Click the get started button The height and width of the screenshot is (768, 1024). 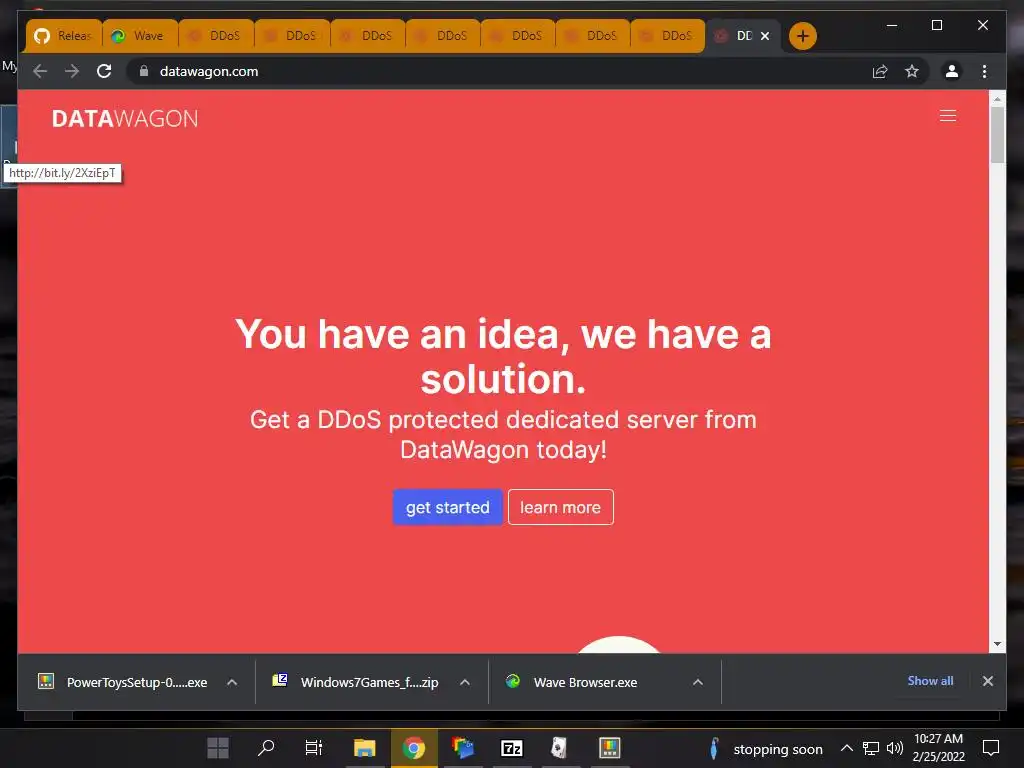coord(447,507)
